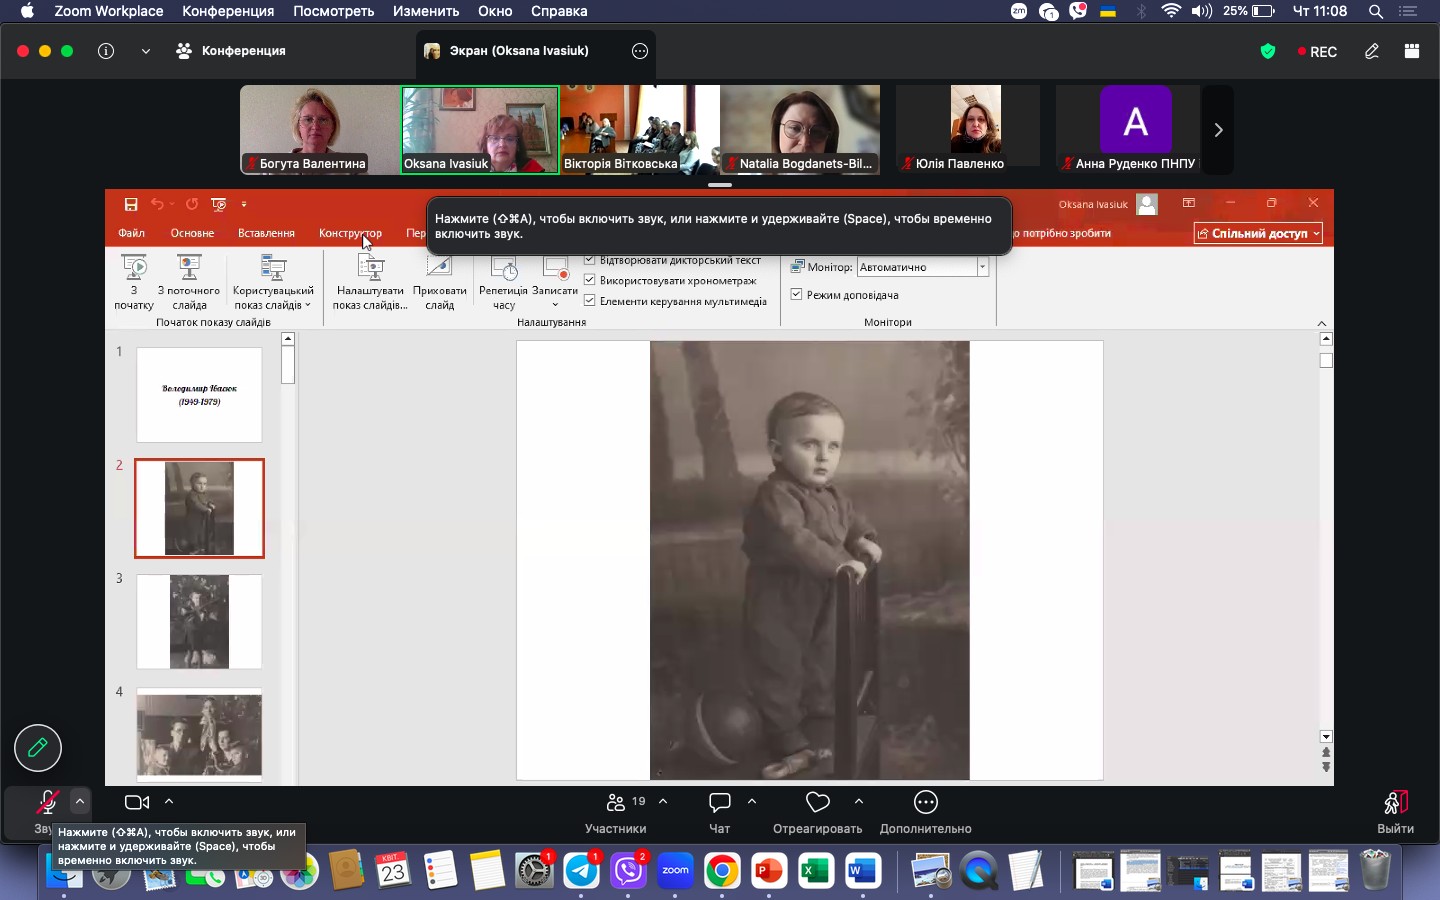The height and width of the screenshot is (900, 1440).
Task: Unmute the microphone in Zoom toolbar
Action: coord(46,803)
